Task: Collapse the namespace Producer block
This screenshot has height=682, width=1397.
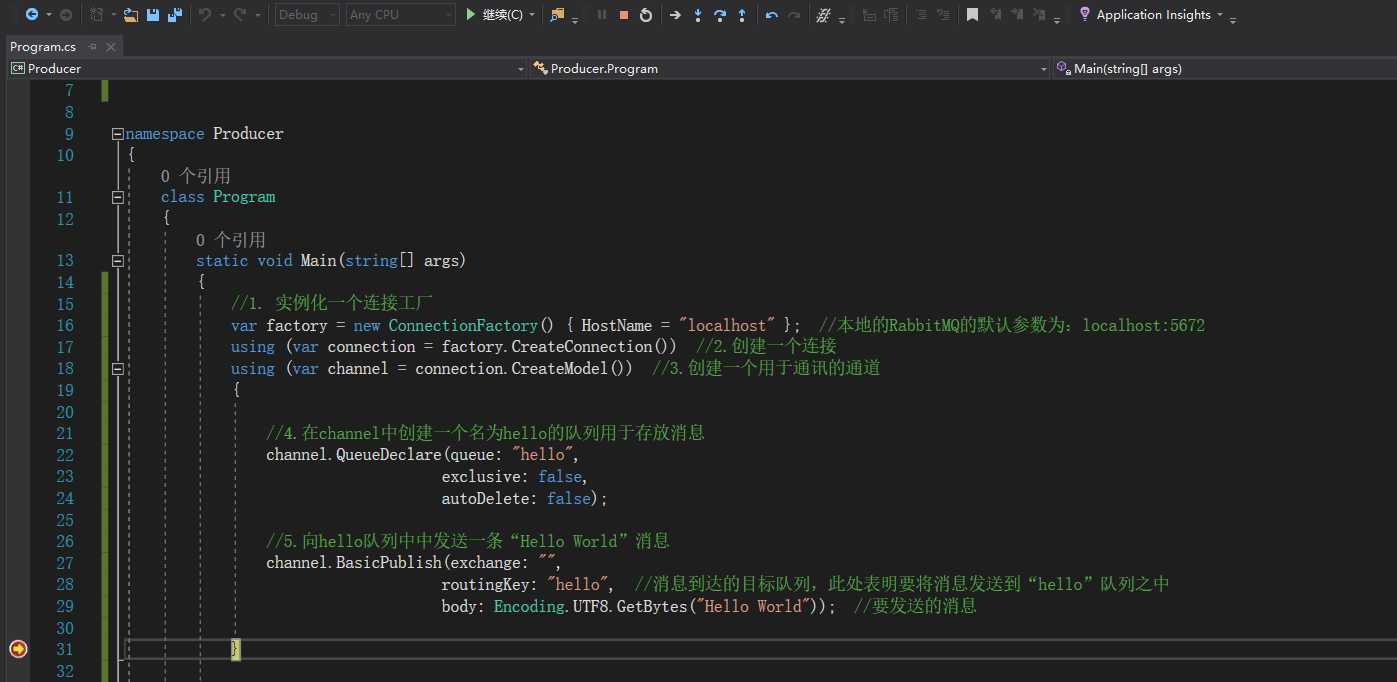Action: point(118,134)
